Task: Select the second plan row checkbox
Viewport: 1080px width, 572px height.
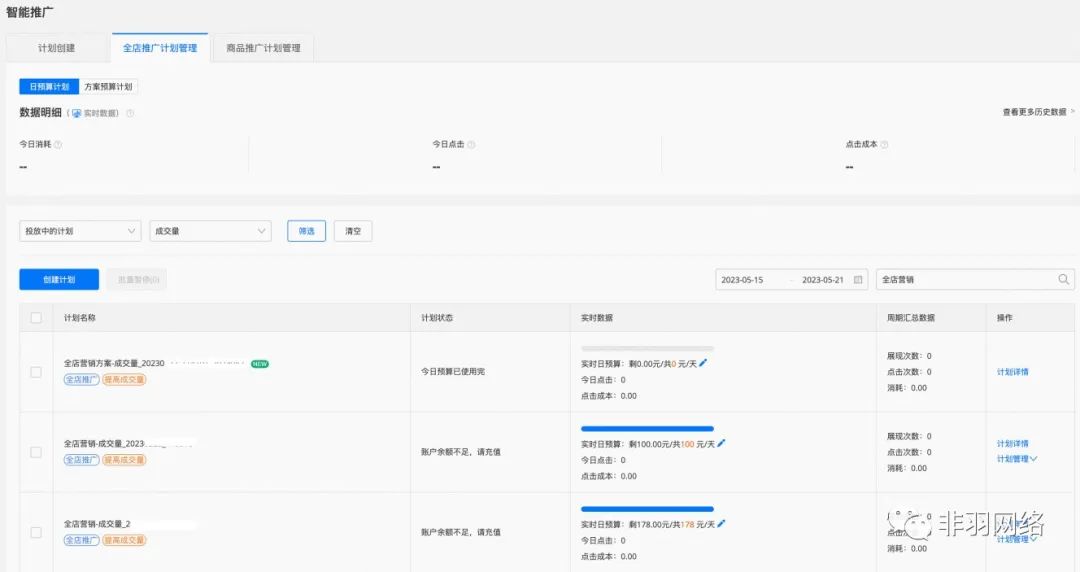Action: 36,452
